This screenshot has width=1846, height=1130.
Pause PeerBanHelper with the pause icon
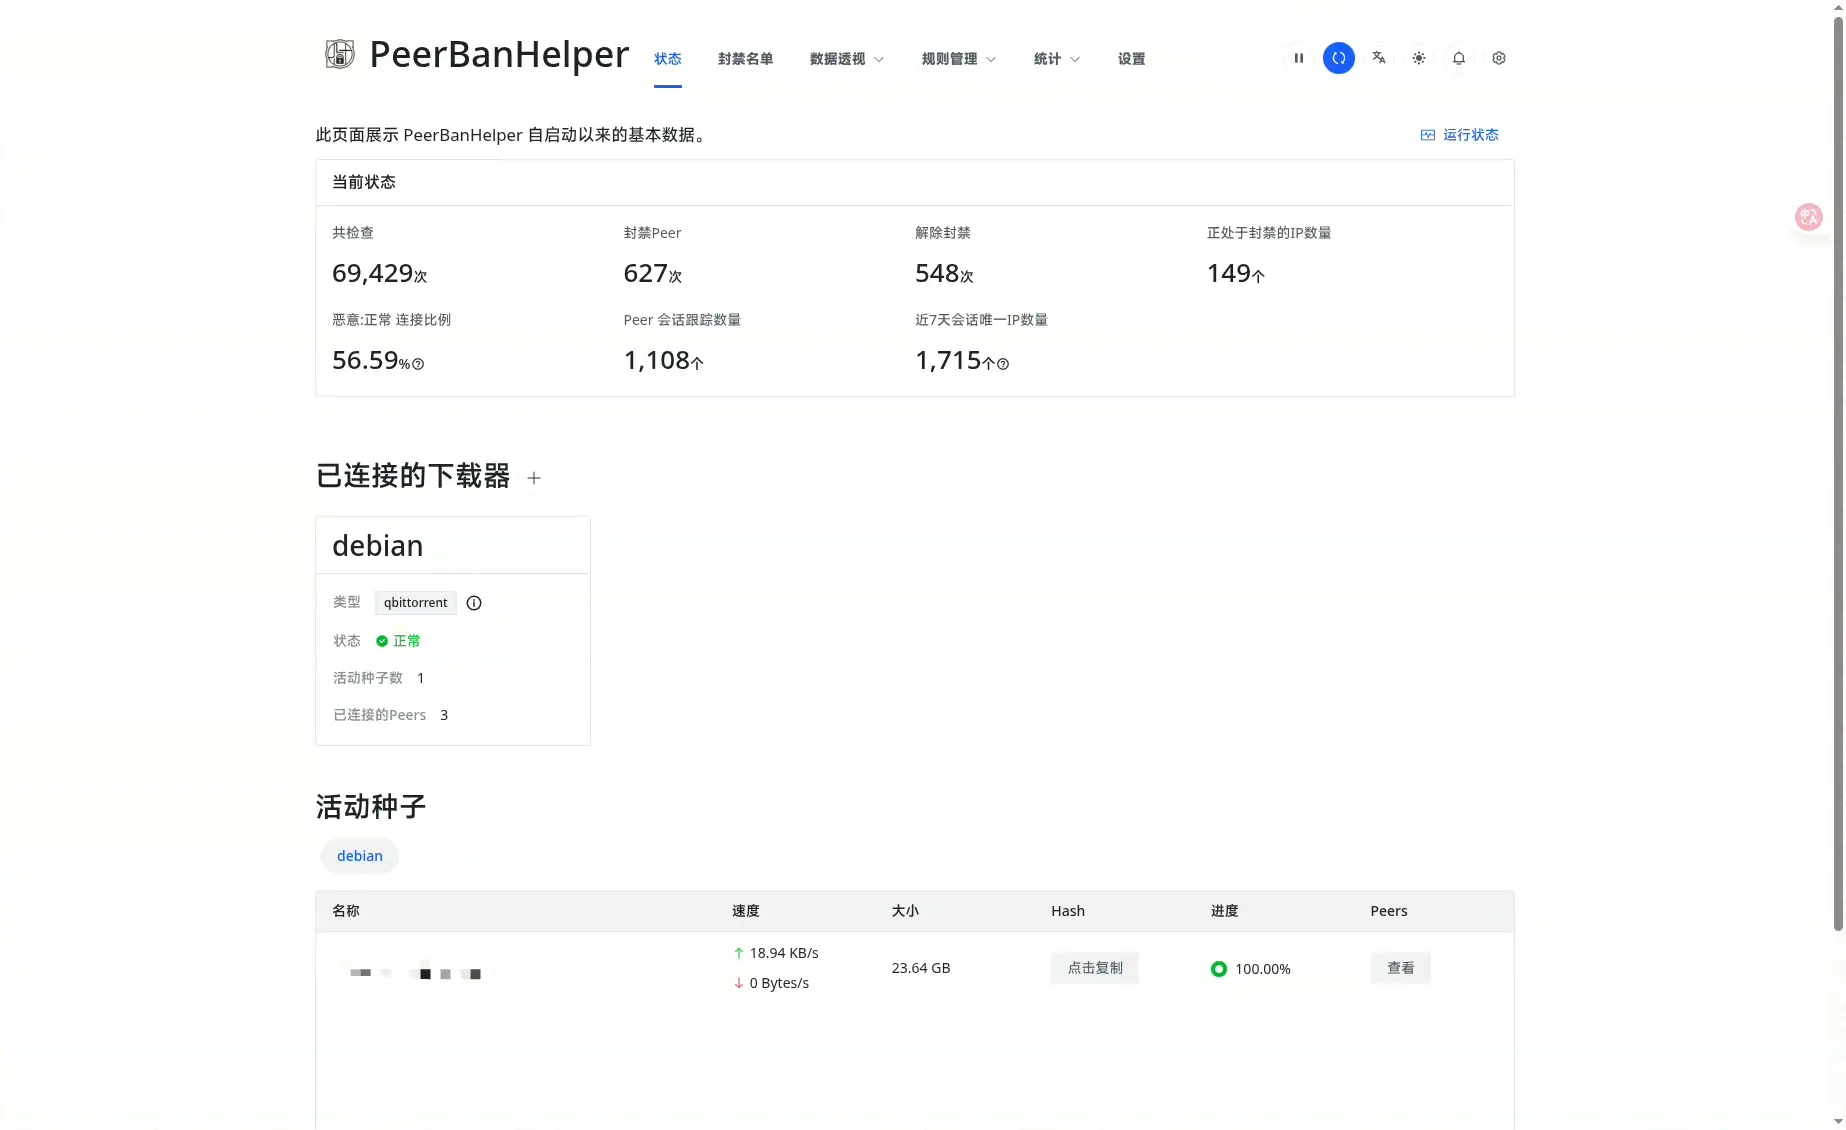(x=1298, y=58)
